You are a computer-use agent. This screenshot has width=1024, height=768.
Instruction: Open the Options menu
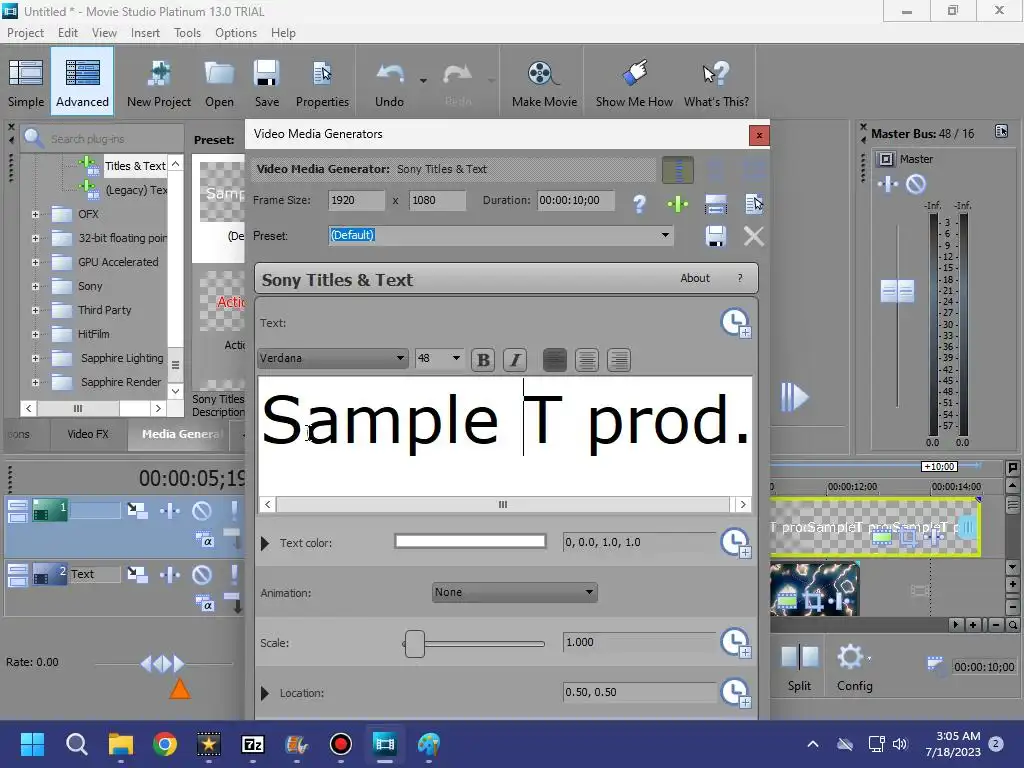(x=236, y=33)
